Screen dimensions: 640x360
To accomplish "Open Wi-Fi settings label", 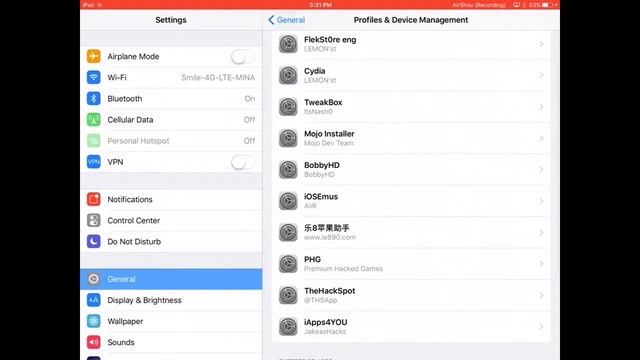I will tap(117, 77).
